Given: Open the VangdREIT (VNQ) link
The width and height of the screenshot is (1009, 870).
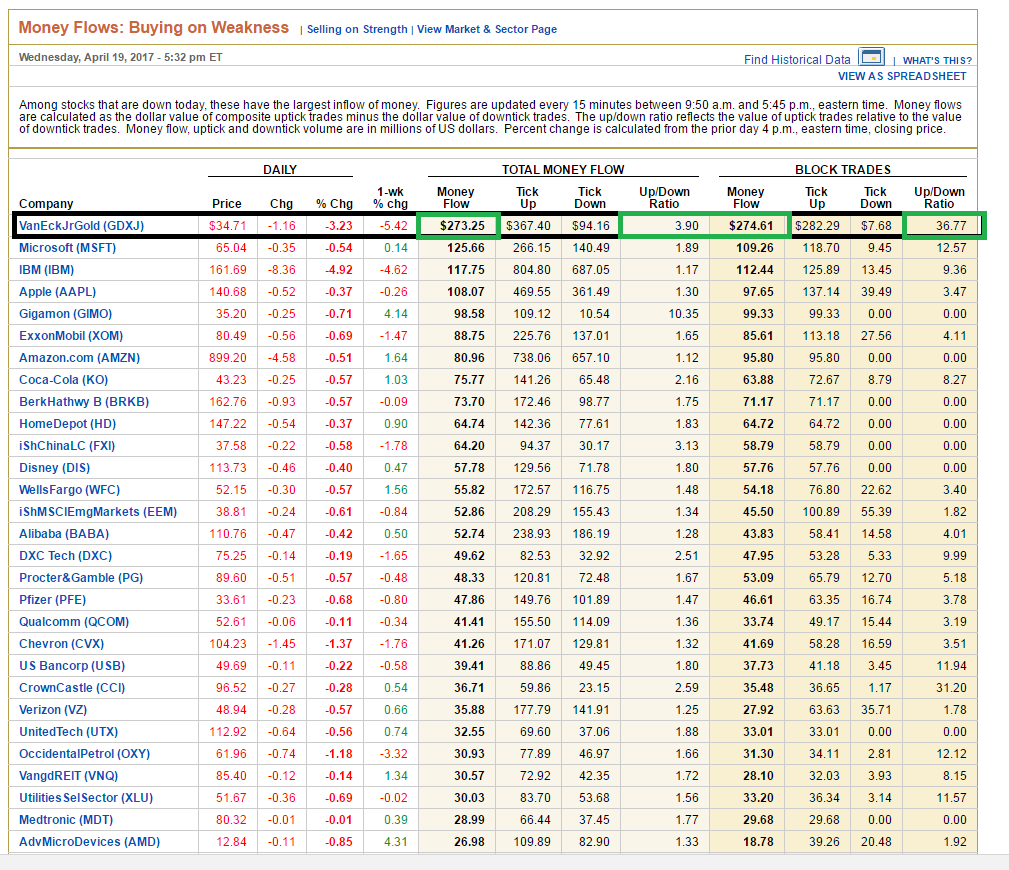Looking at the screenshot, I should pyautogui.click(x=69, y=776).
